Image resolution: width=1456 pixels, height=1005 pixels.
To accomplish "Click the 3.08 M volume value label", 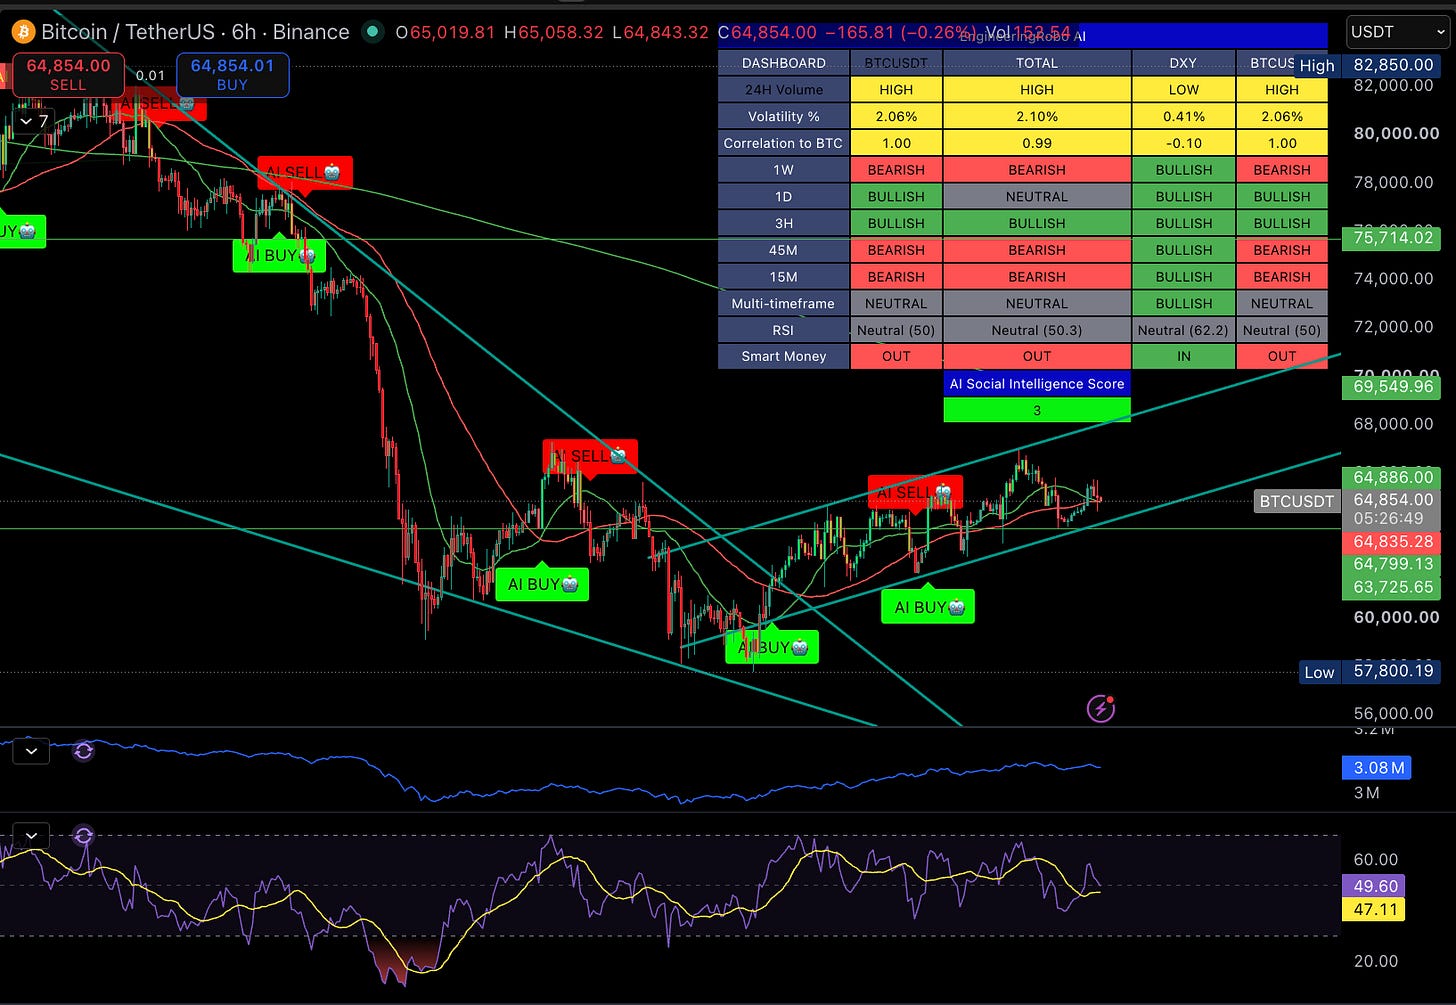I will coord(1377,768).
